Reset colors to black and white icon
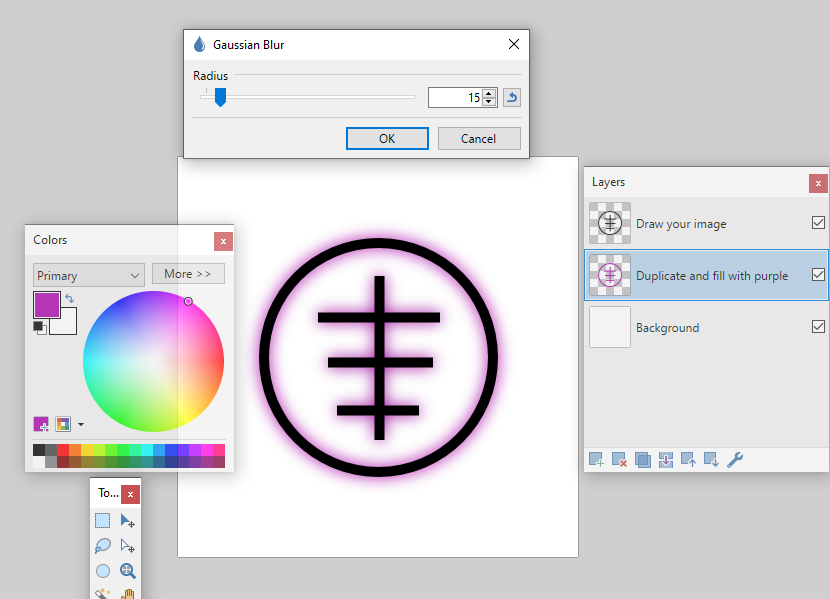This screenshot has width=830, height=599. 40,328
